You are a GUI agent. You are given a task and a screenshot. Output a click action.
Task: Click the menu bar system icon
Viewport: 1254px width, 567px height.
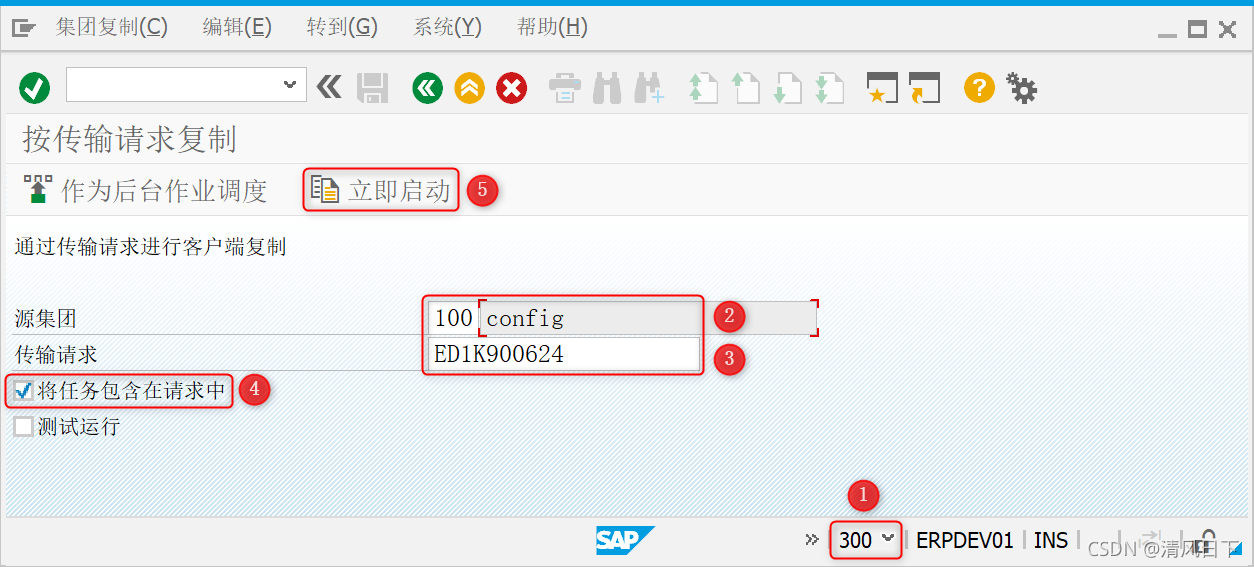point(24,28)
